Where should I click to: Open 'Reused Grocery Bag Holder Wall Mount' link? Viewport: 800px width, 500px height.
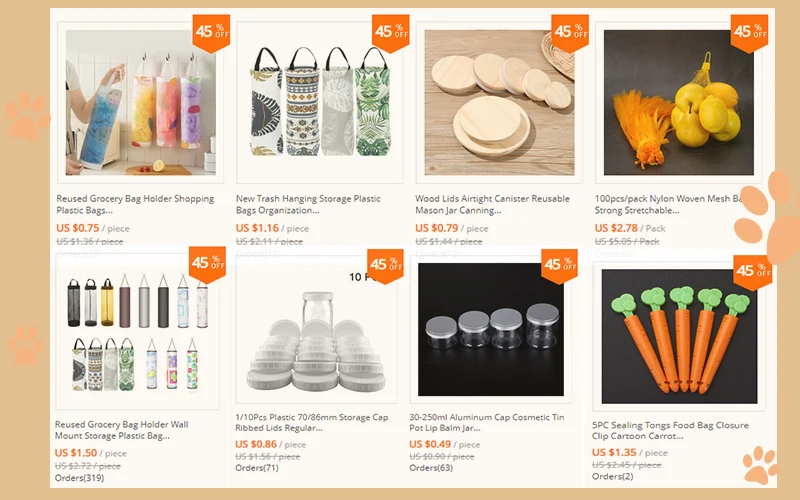tap(121, 430)
